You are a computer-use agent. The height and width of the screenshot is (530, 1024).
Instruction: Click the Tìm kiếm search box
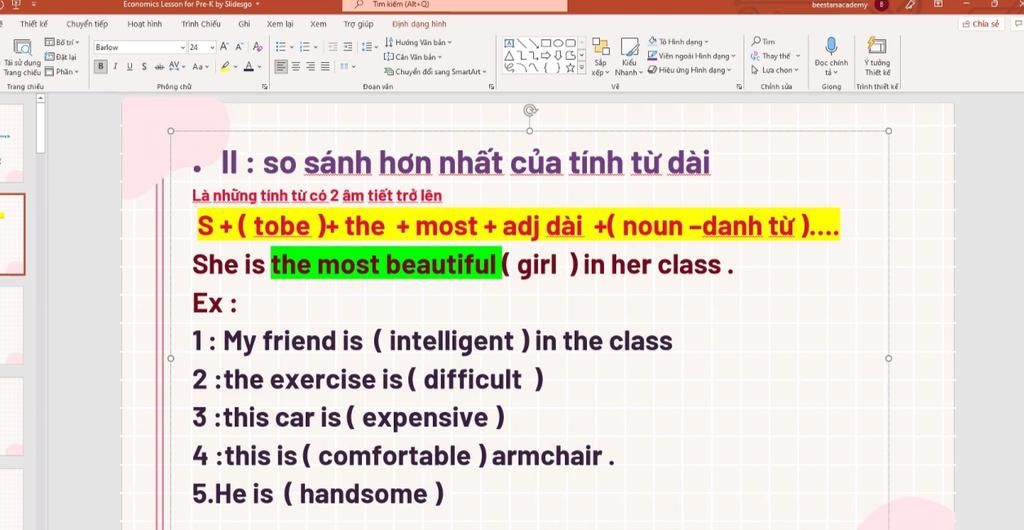455,5
